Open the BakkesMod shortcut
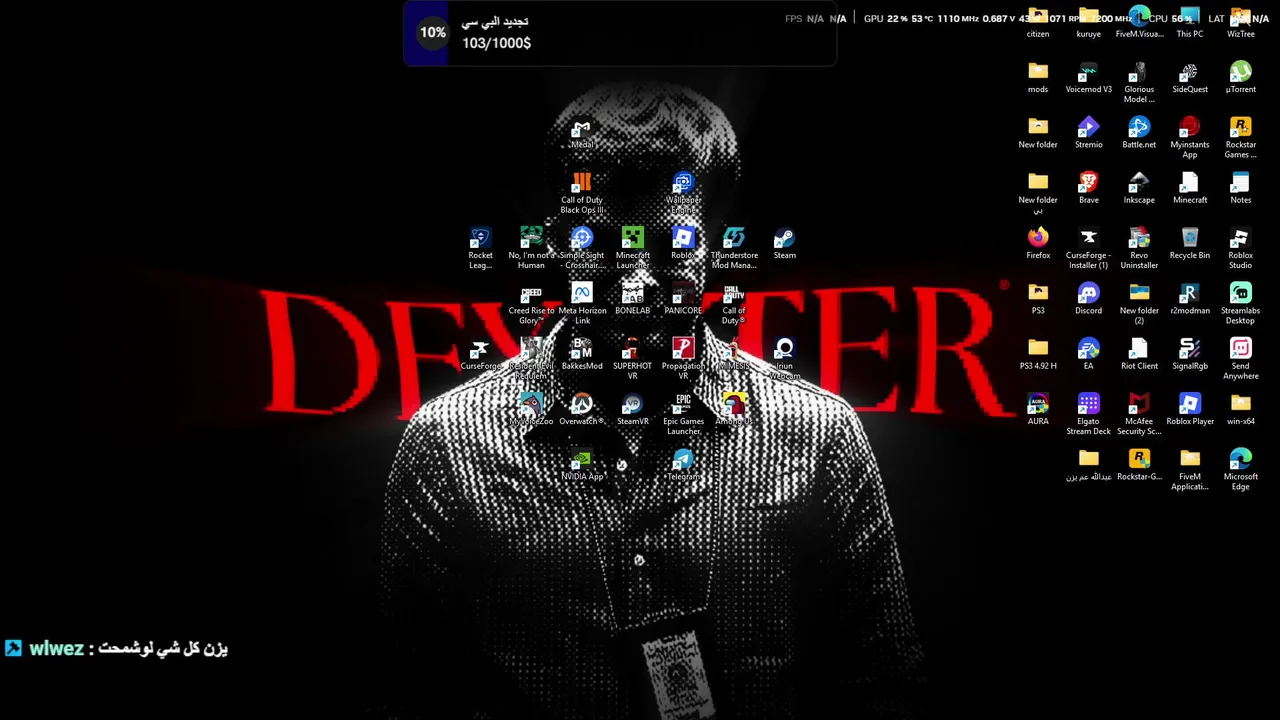 point(582,352)
